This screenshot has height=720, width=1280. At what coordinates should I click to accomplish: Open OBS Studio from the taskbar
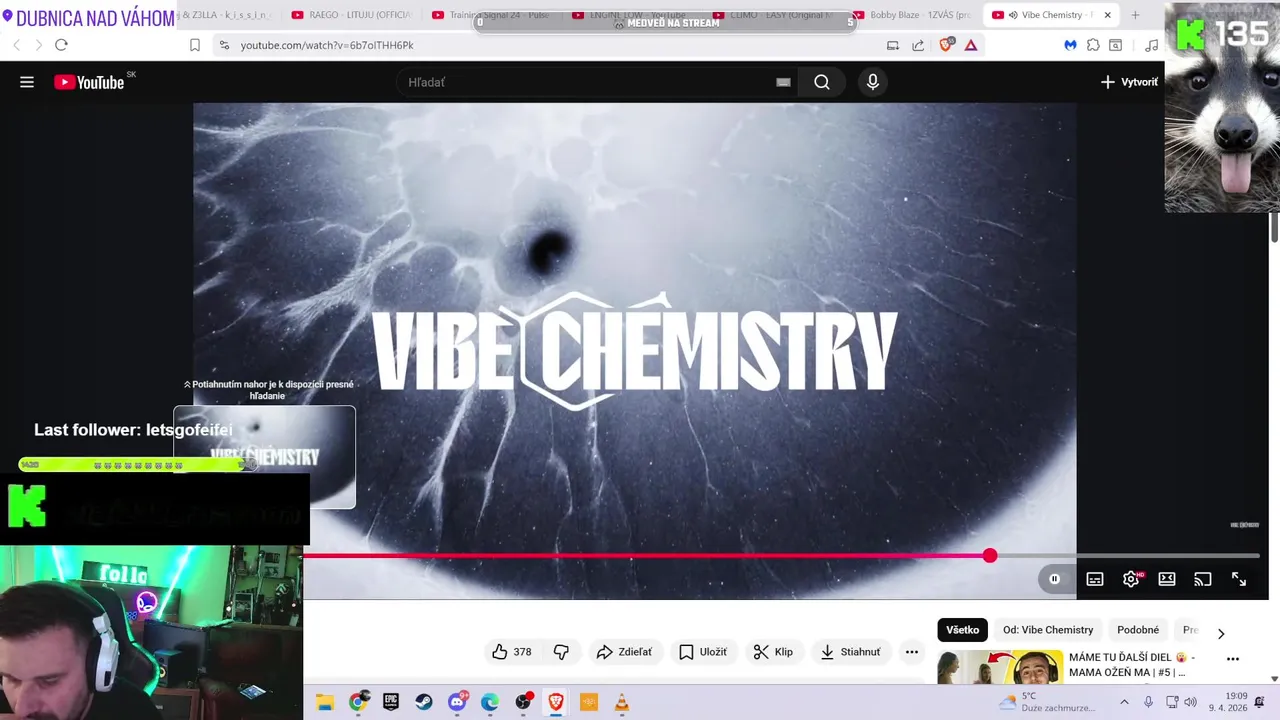coord(523,702)
